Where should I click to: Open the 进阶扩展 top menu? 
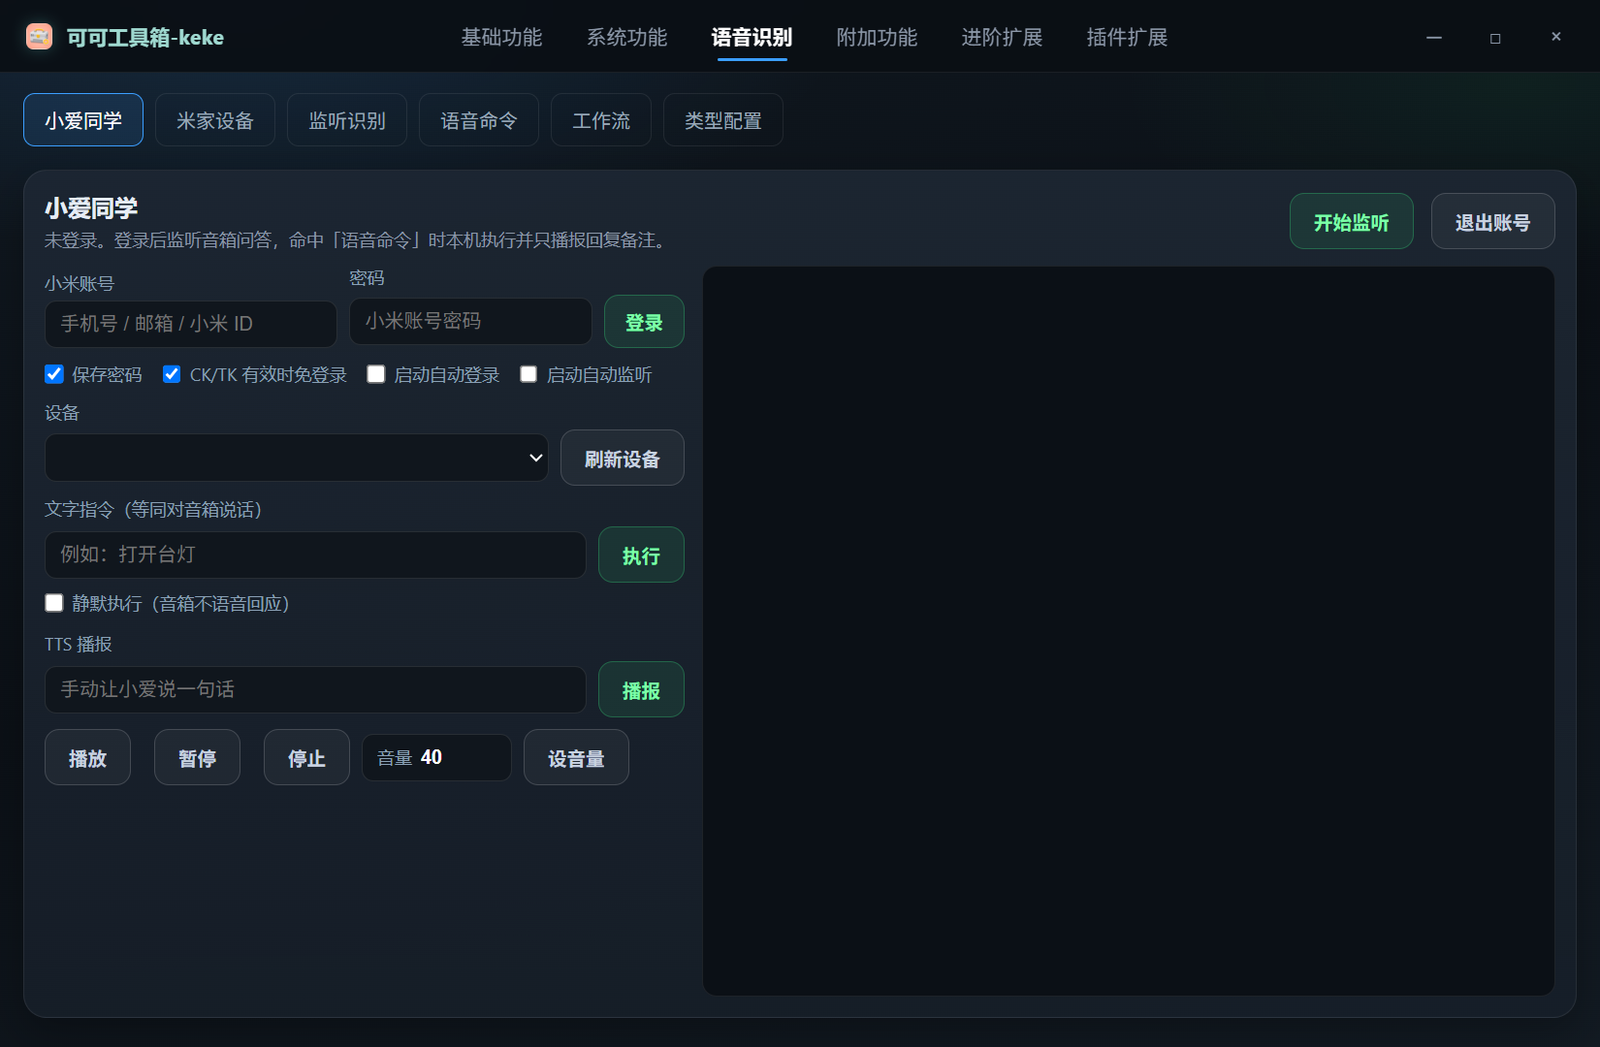coord(1002,38)
